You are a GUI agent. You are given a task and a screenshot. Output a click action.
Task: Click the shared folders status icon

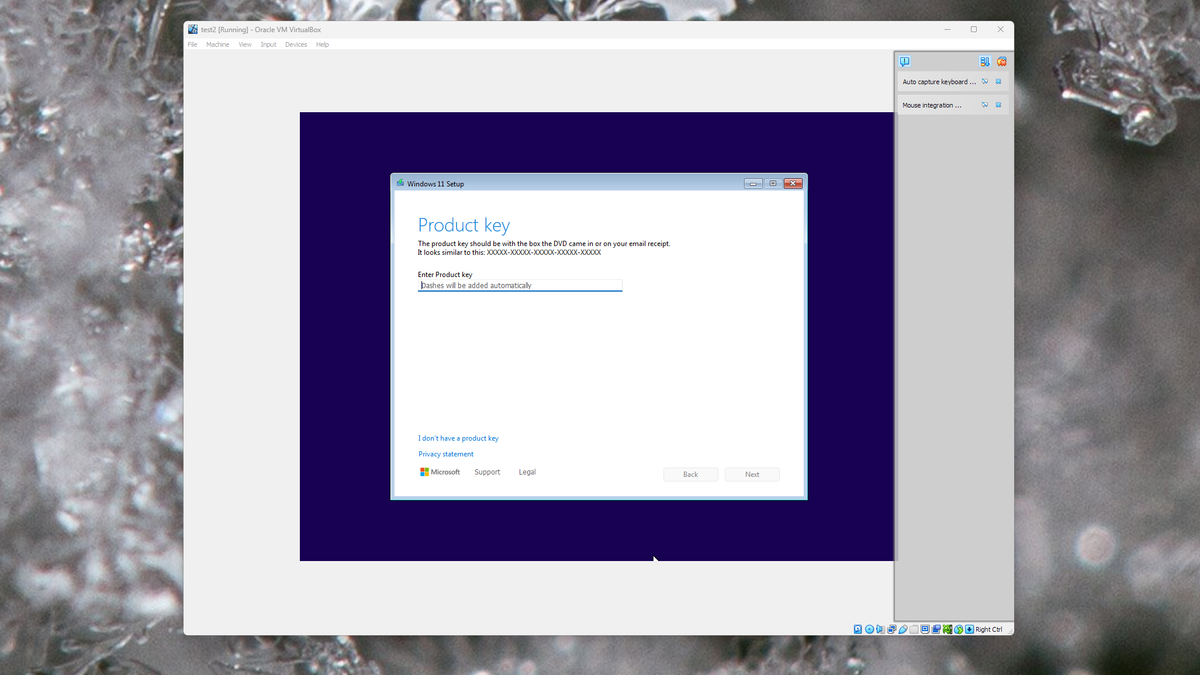pos(913,628)
